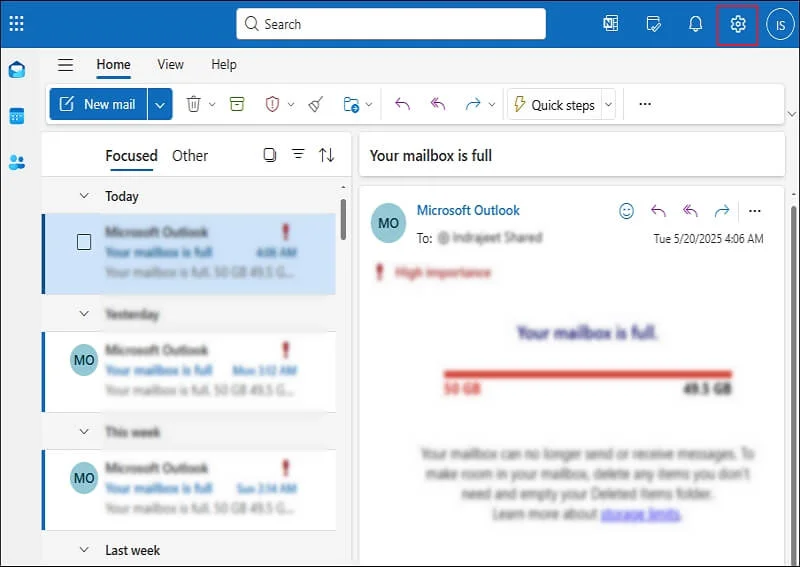Click the MO avatar on Sun message

click(84, 478)
